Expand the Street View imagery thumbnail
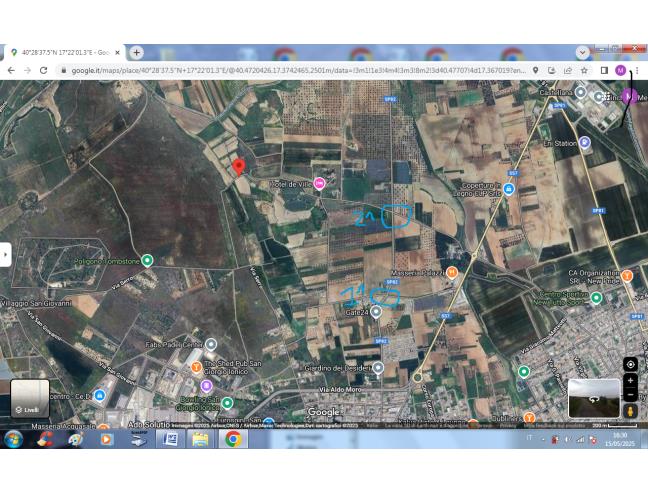 coord(594,398)
